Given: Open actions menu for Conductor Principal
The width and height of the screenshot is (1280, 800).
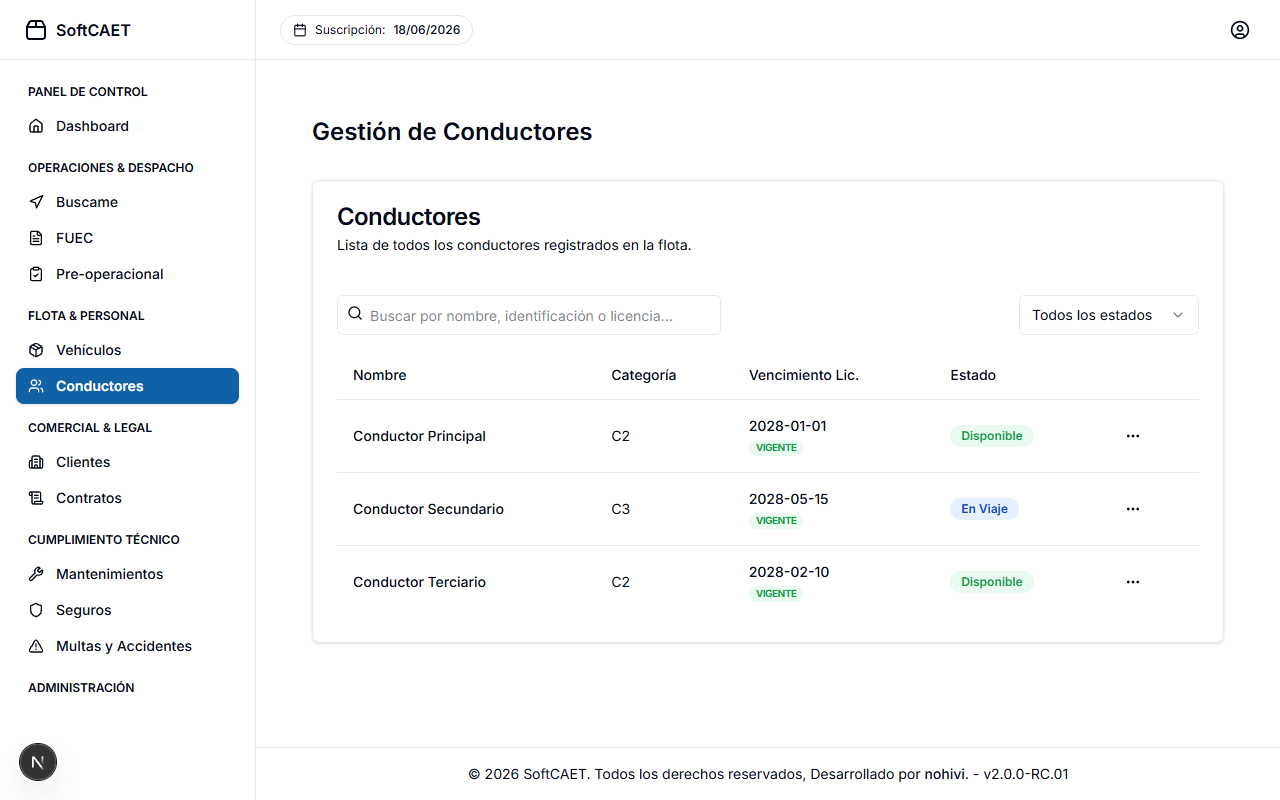Looking at the screenshot, I should (1133, 436).
